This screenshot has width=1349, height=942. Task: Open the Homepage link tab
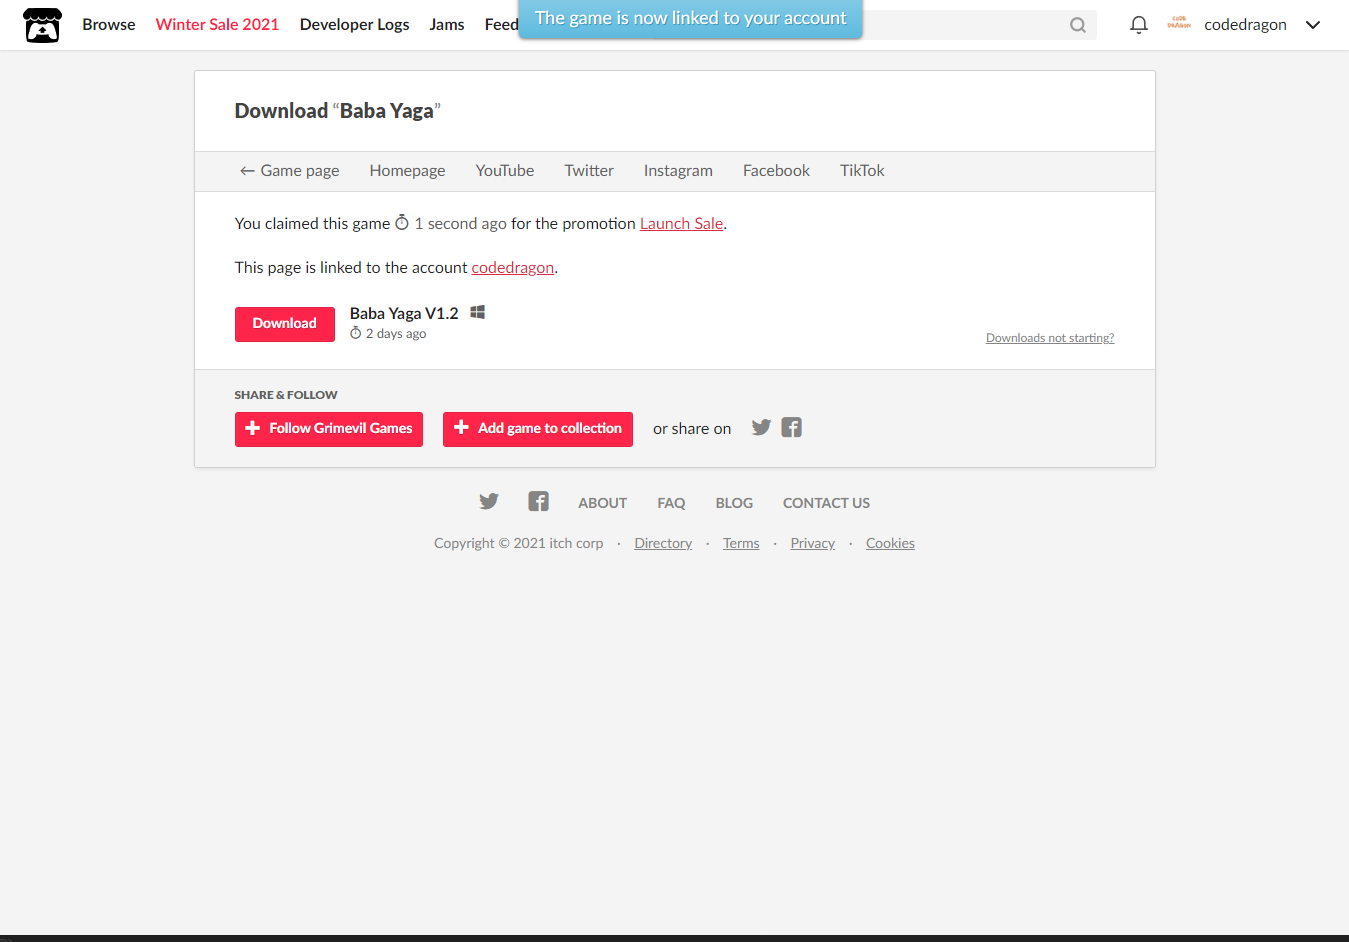tap(407, 171)
